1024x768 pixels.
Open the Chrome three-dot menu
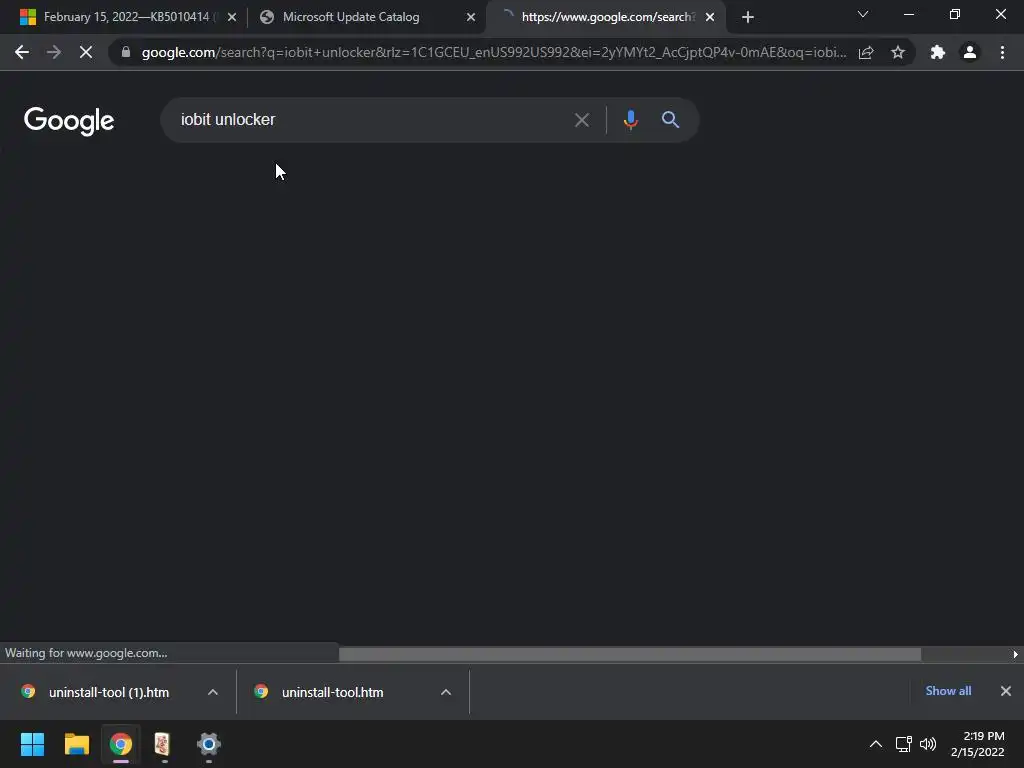click(1002, 52)
